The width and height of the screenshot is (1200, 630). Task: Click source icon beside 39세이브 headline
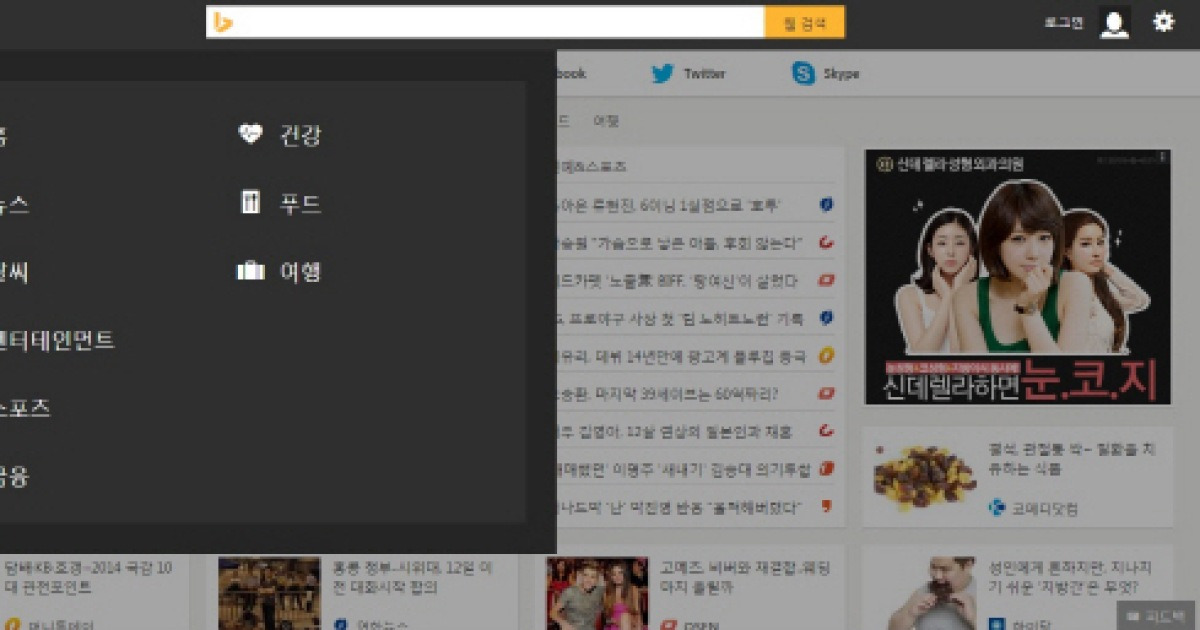[826, 394]
